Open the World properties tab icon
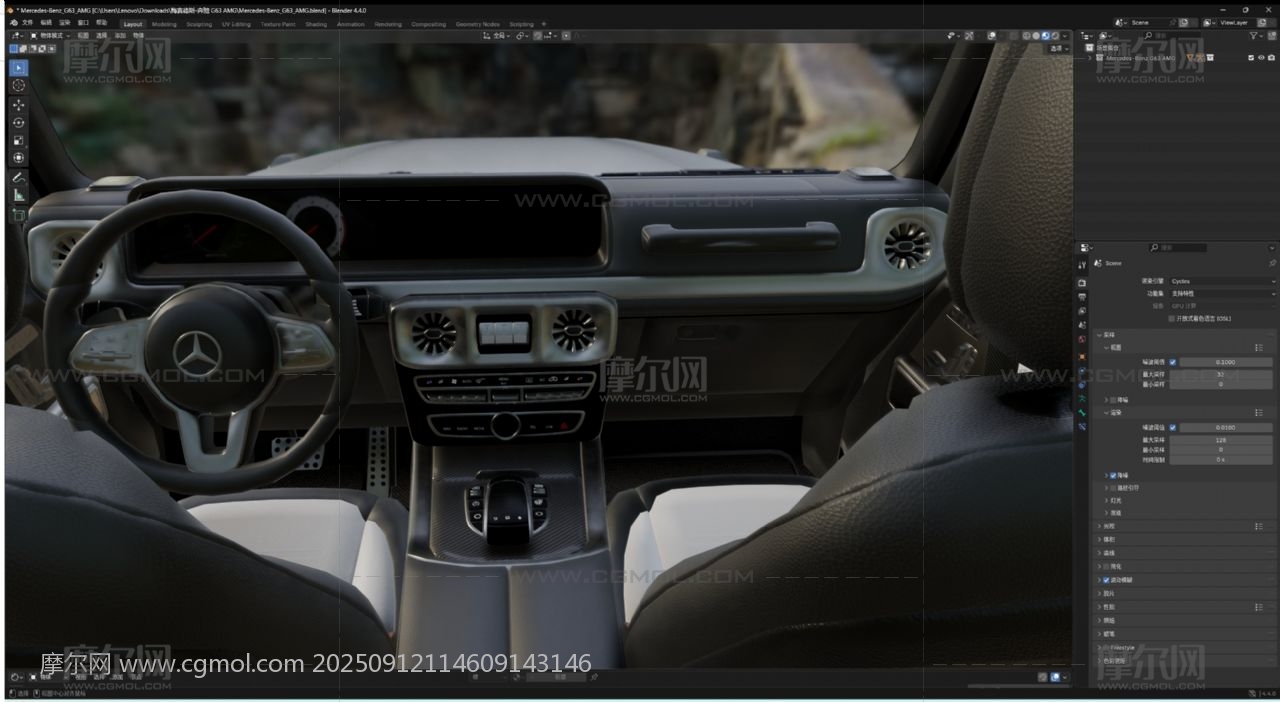Image resolution: width=1280 pixels, height=702 pixels. 1082,340
